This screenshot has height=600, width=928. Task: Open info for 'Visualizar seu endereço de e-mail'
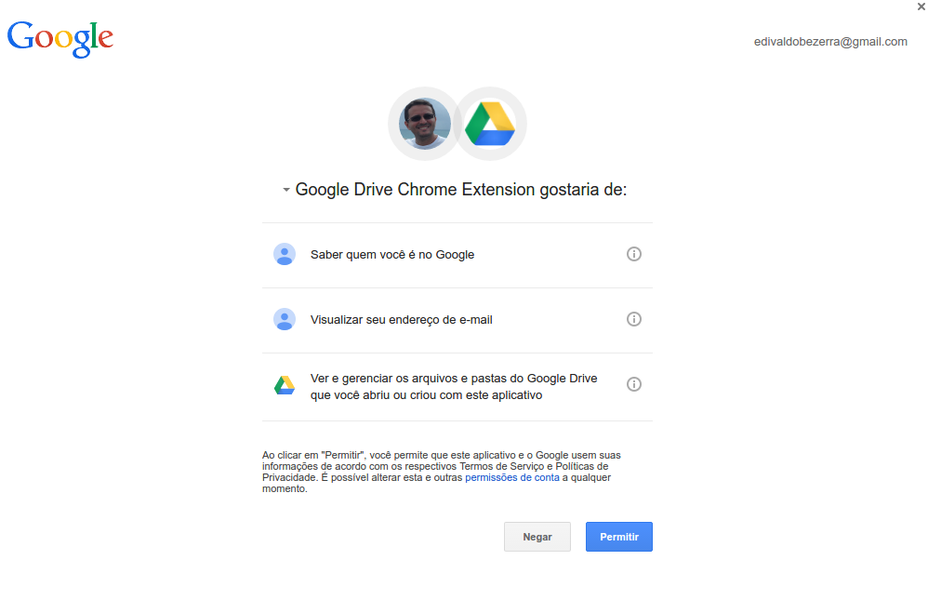click(634, 319)
